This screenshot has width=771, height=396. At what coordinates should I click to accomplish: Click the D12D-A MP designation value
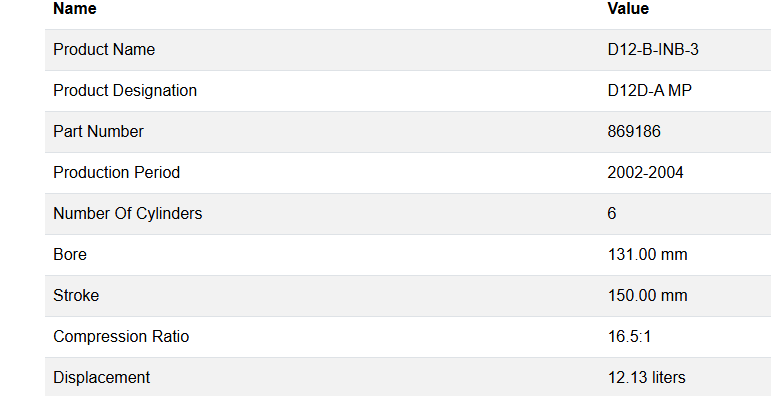(650, 91)
